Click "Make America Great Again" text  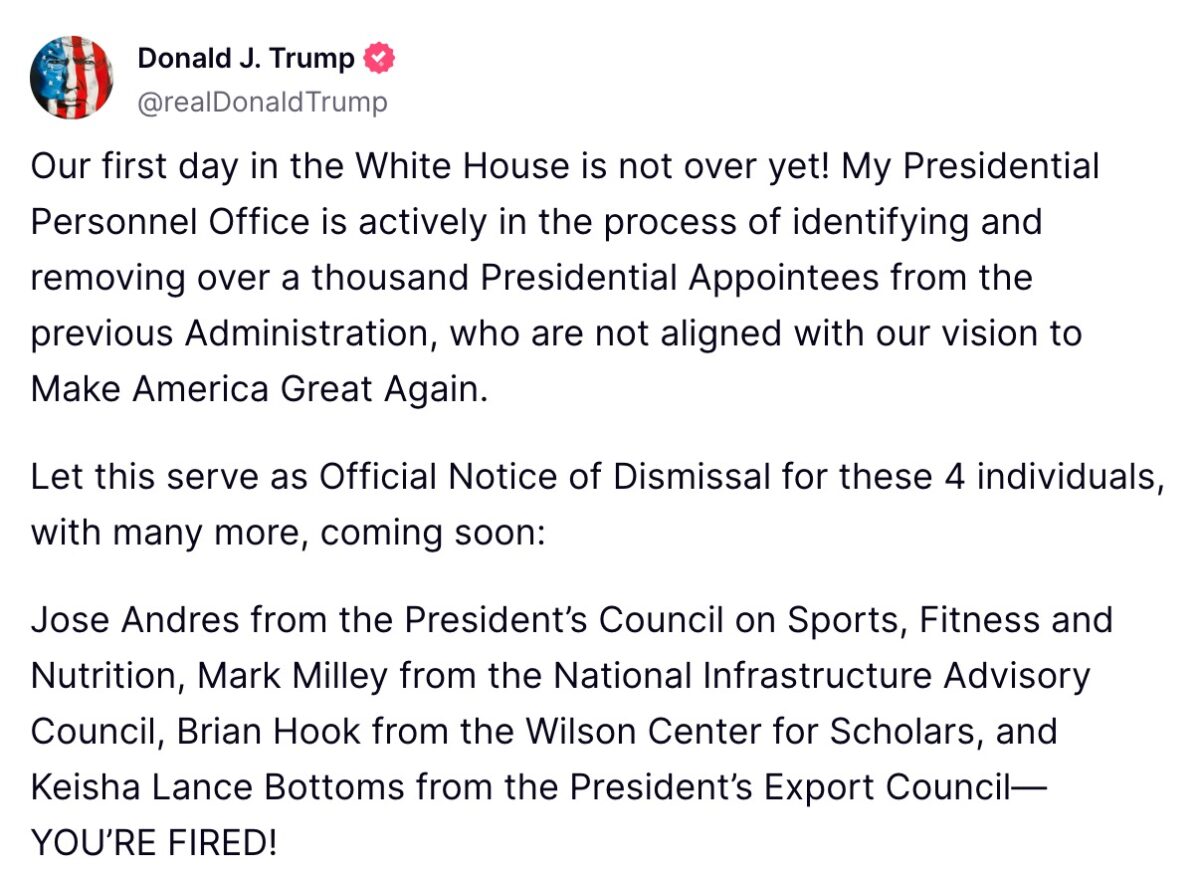258,389
